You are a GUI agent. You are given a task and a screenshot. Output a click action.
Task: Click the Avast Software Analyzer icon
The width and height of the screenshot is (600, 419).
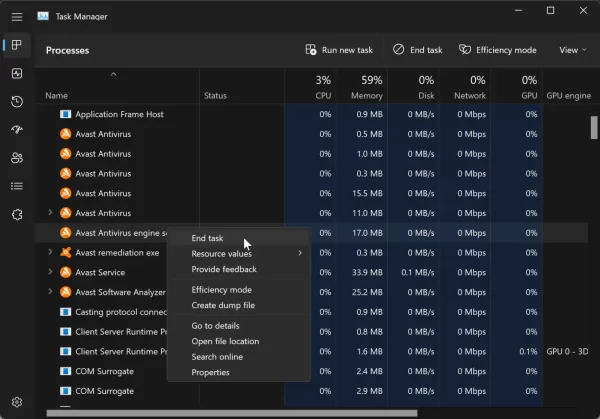click(65, 292)
